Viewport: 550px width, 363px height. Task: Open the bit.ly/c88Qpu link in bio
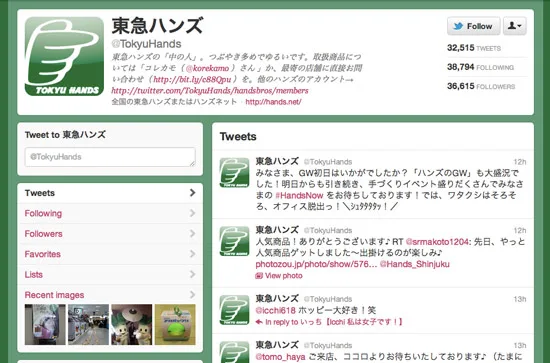pyautogui.click(x=192, y=79)
